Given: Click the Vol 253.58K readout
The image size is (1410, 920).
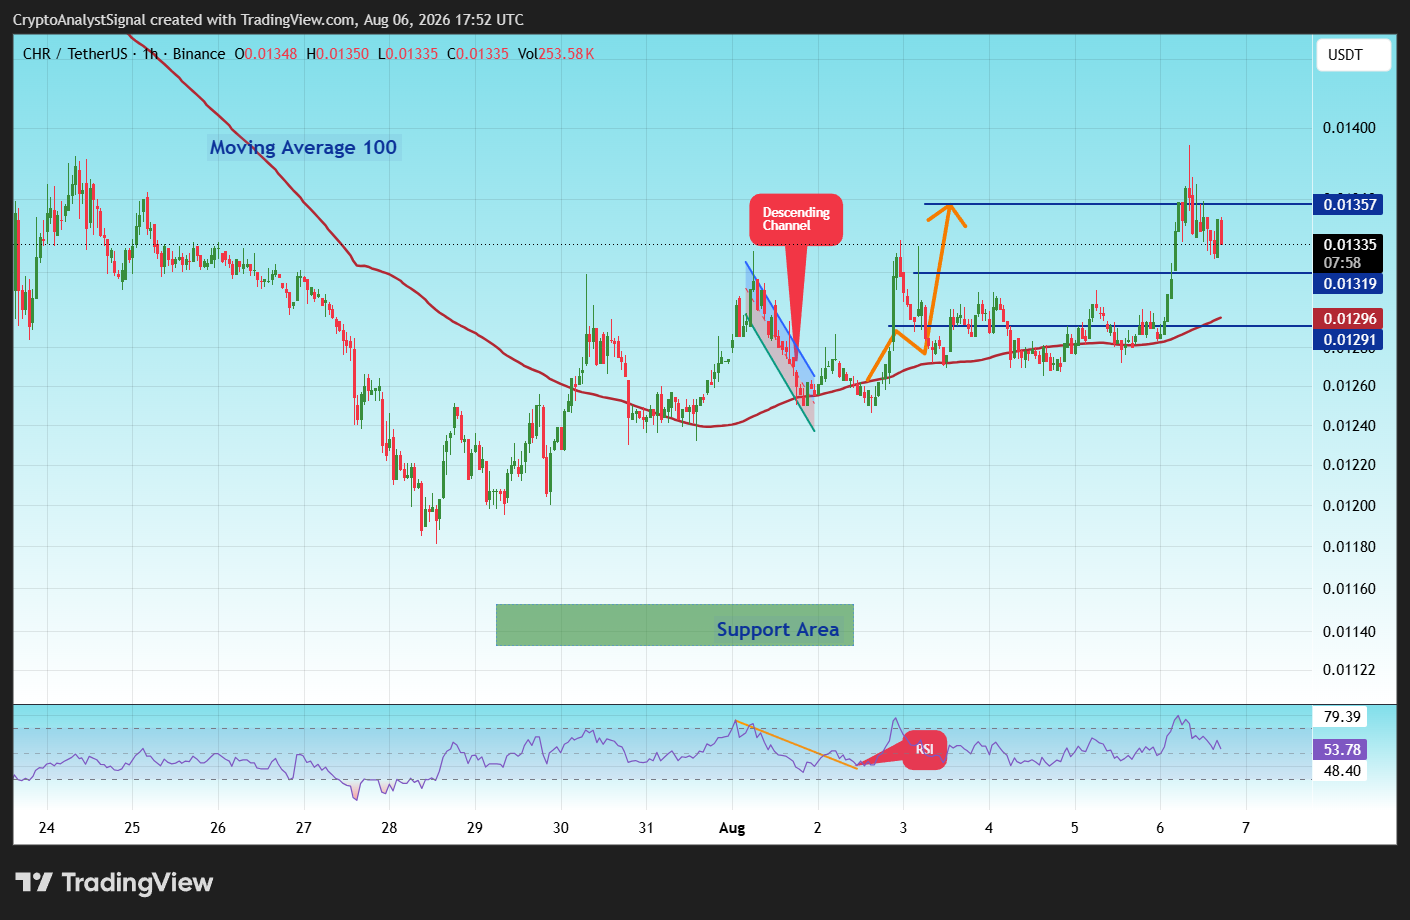Looking at the screenshot, I should click(556, 54).
